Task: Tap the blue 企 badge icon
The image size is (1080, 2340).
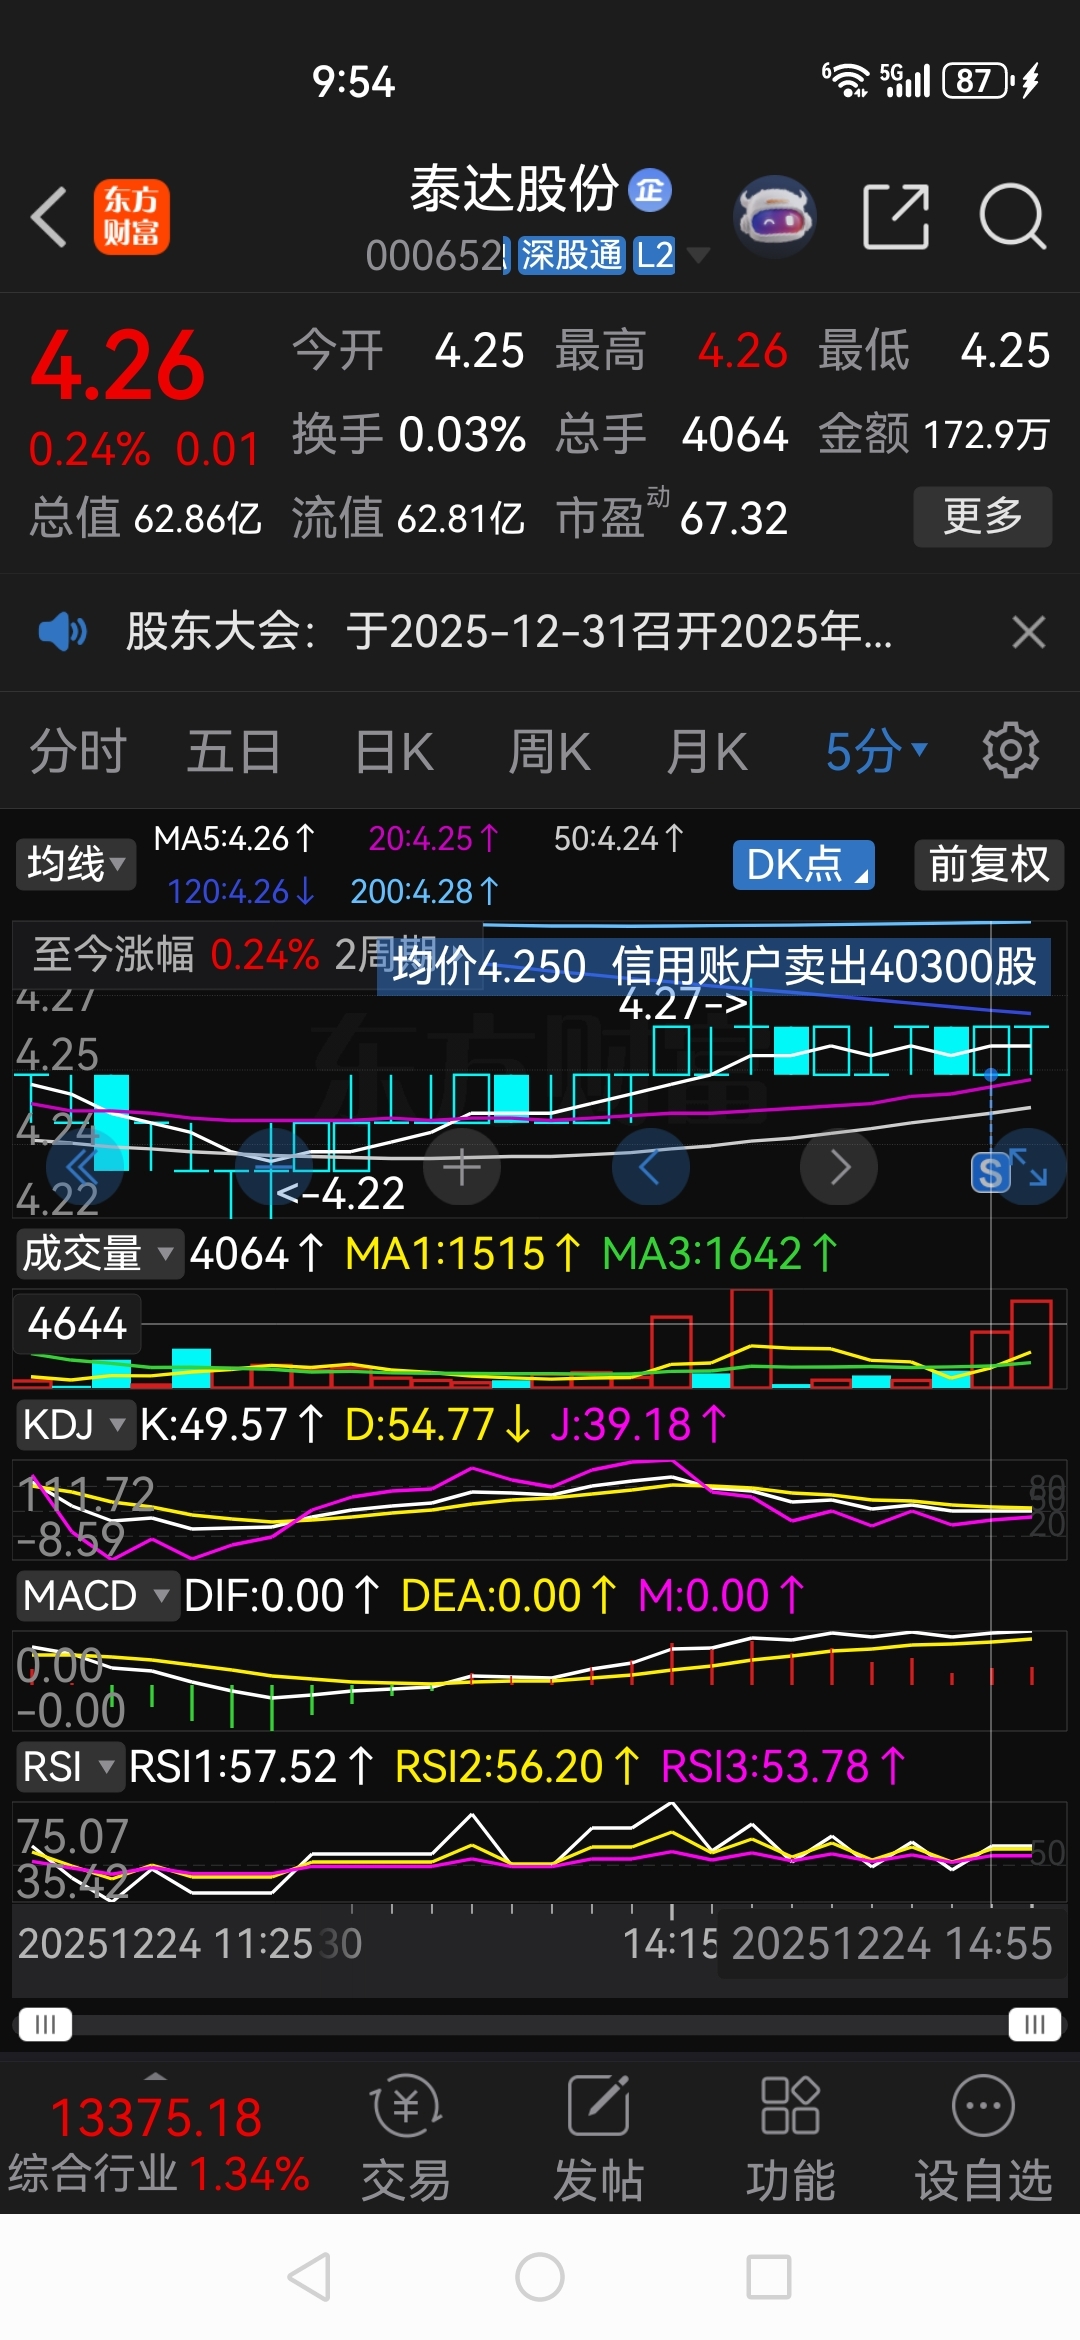Action: click(x=650, y=190)
